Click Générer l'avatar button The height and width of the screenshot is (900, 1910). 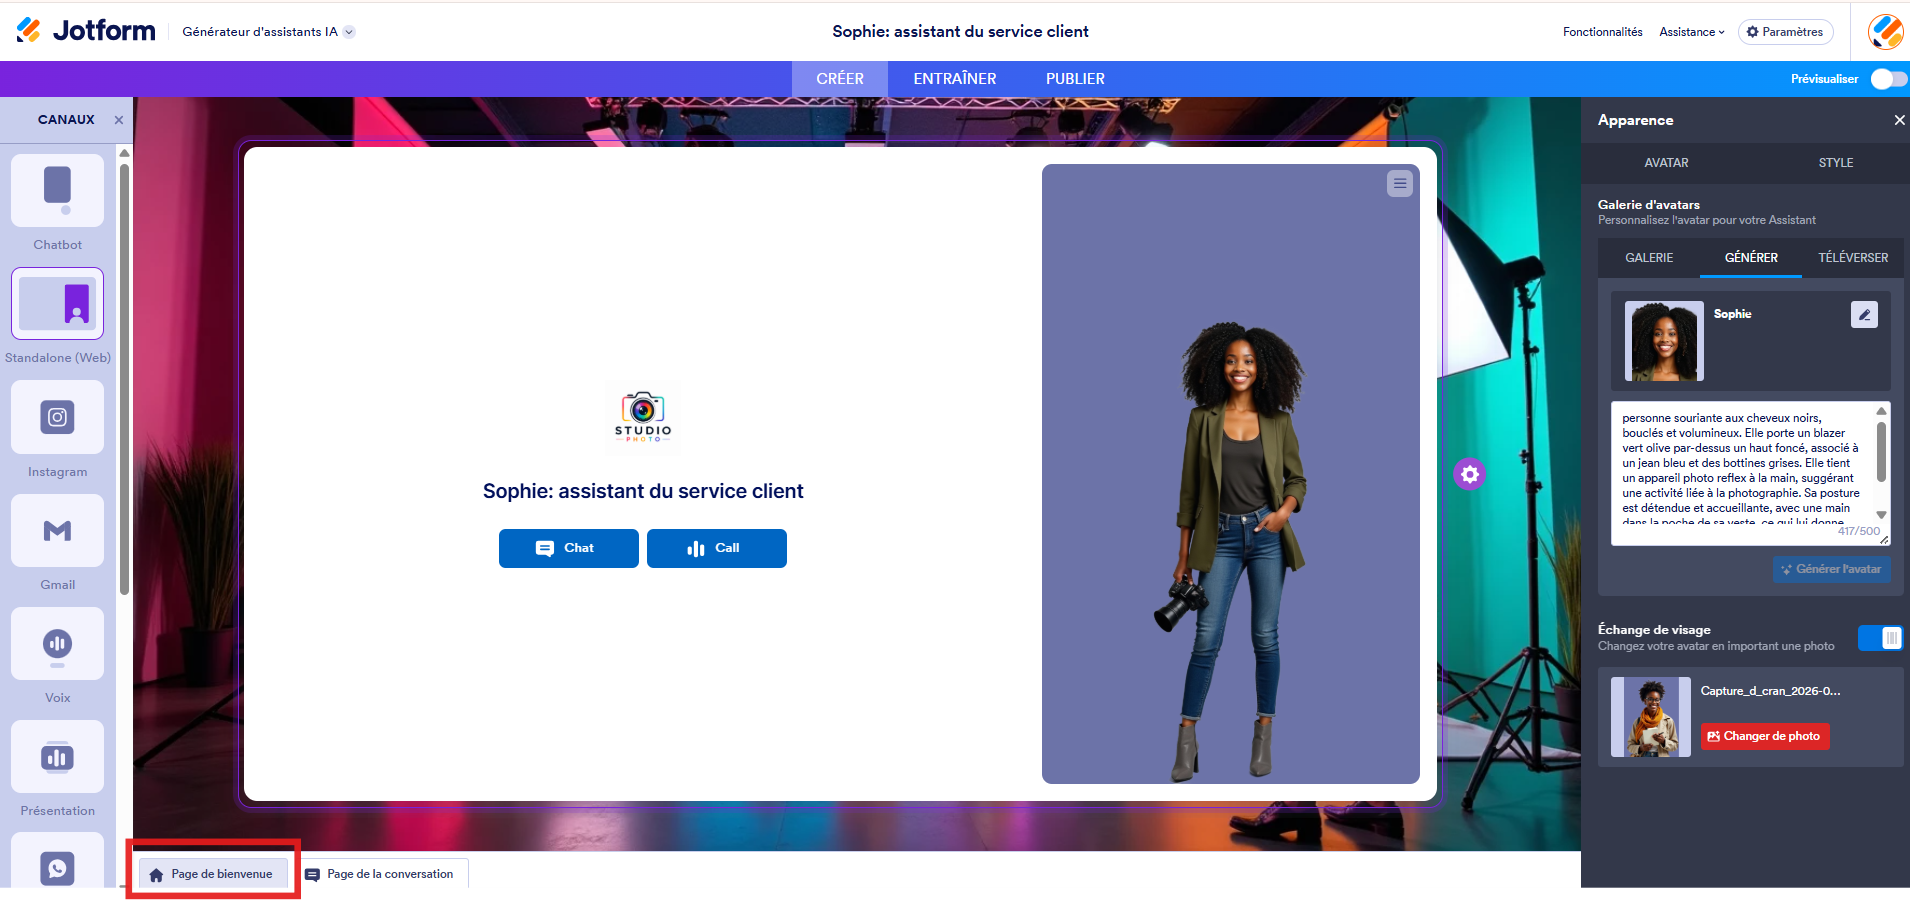click(1832, 569)
